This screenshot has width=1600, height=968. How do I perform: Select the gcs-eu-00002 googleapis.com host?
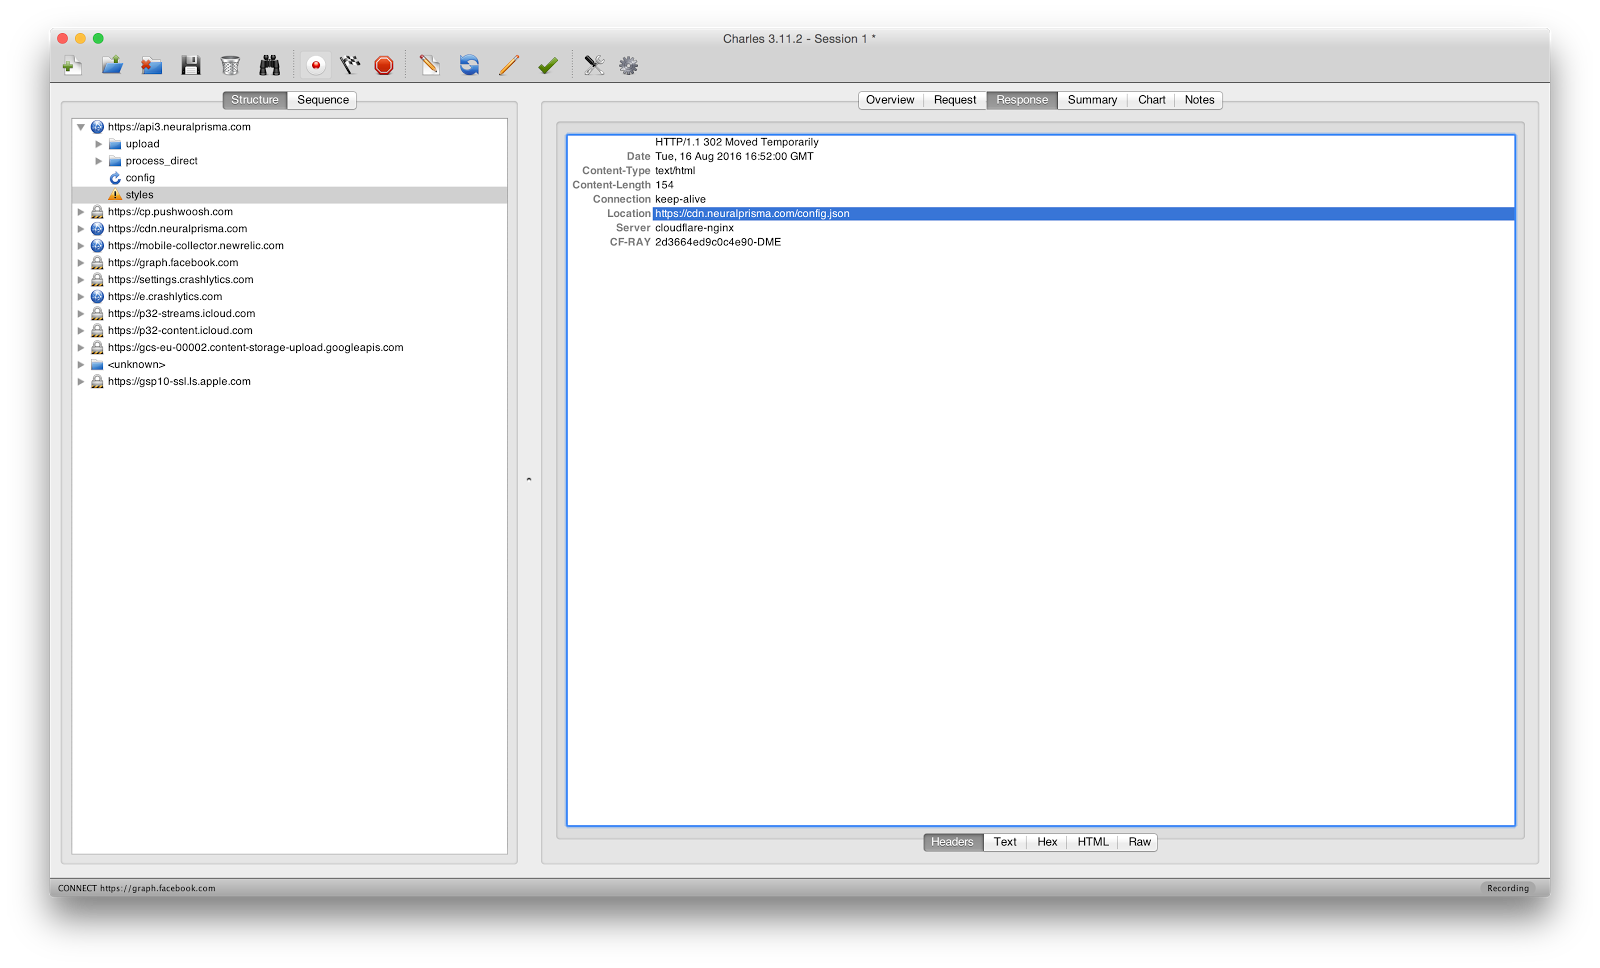pyautogui.click(x=255, y=348)
